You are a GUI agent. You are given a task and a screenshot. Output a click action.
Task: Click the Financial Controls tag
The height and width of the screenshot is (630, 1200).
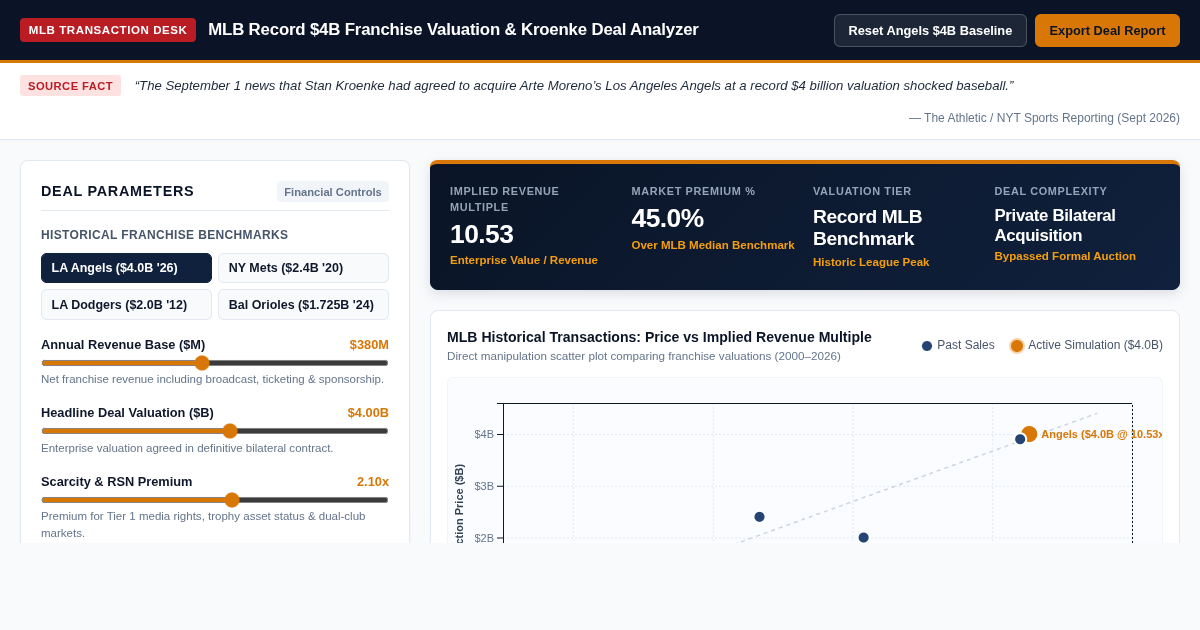pos(333,192)
